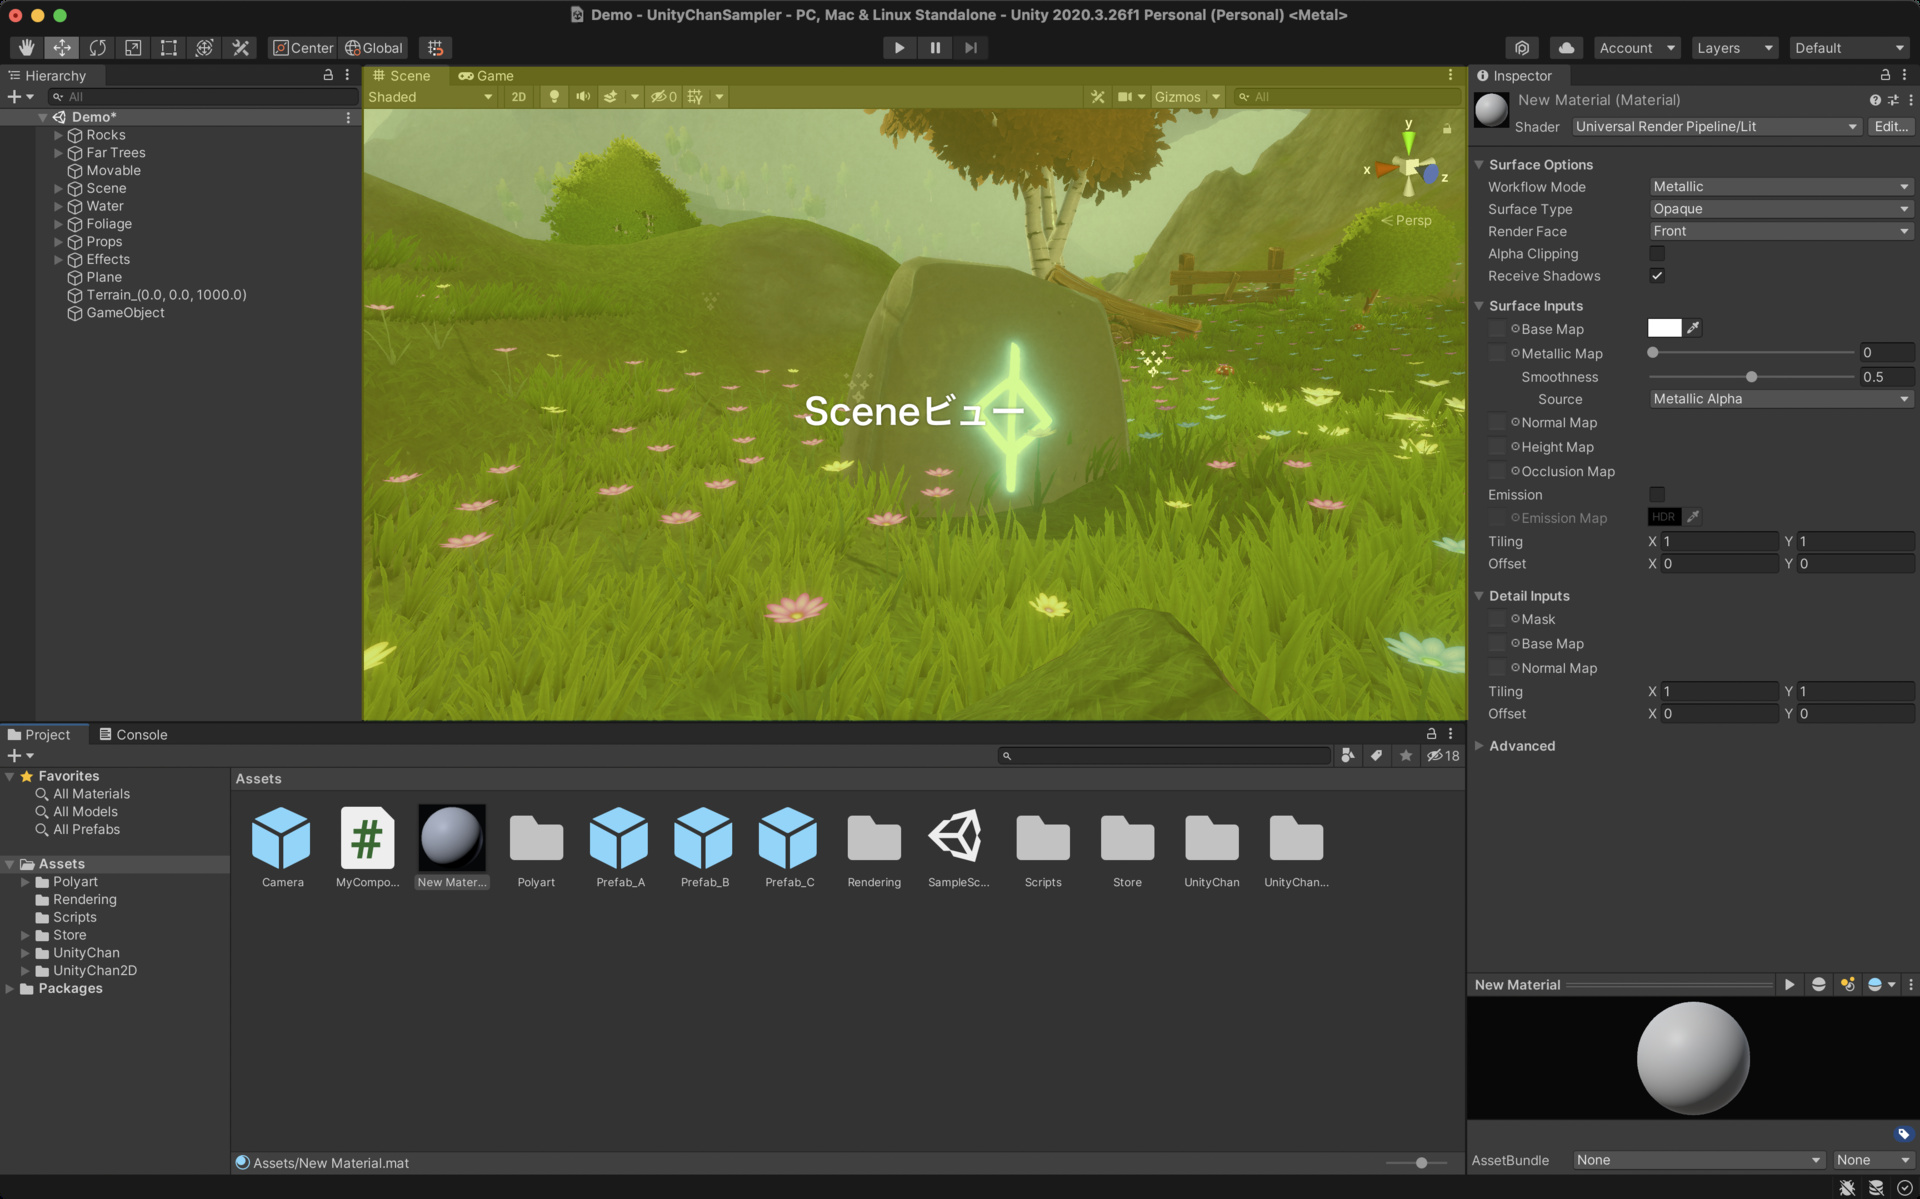Select the Rect tool
This screenshot has width=1920, height=1199.
tap(169, 48)
